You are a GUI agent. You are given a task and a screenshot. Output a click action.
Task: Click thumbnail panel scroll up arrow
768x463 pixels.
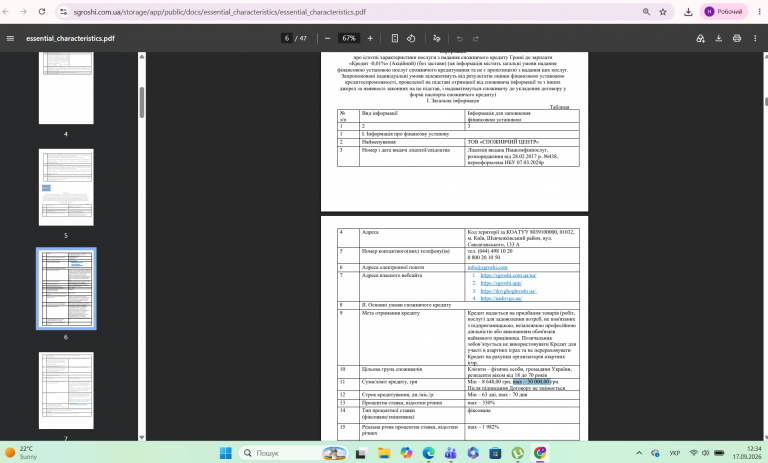[142, 56]
